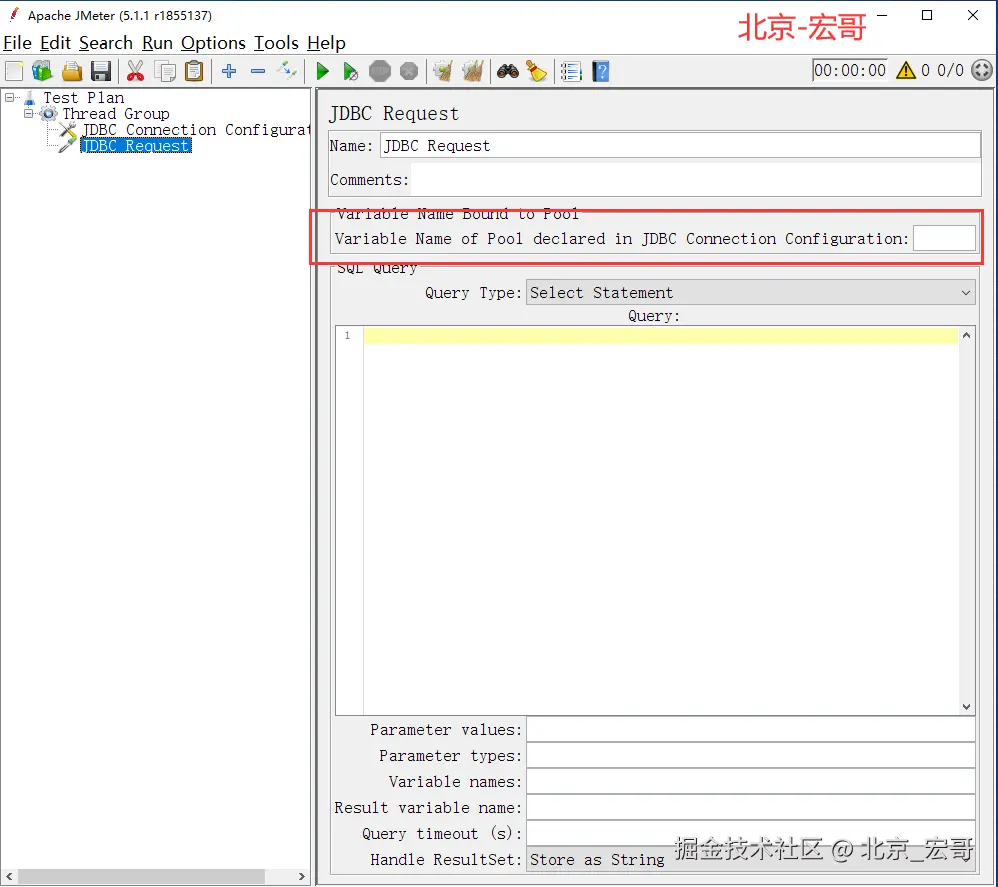Click the Save disk icon
The height and width of the screenshot is (887, 998).
101,71
